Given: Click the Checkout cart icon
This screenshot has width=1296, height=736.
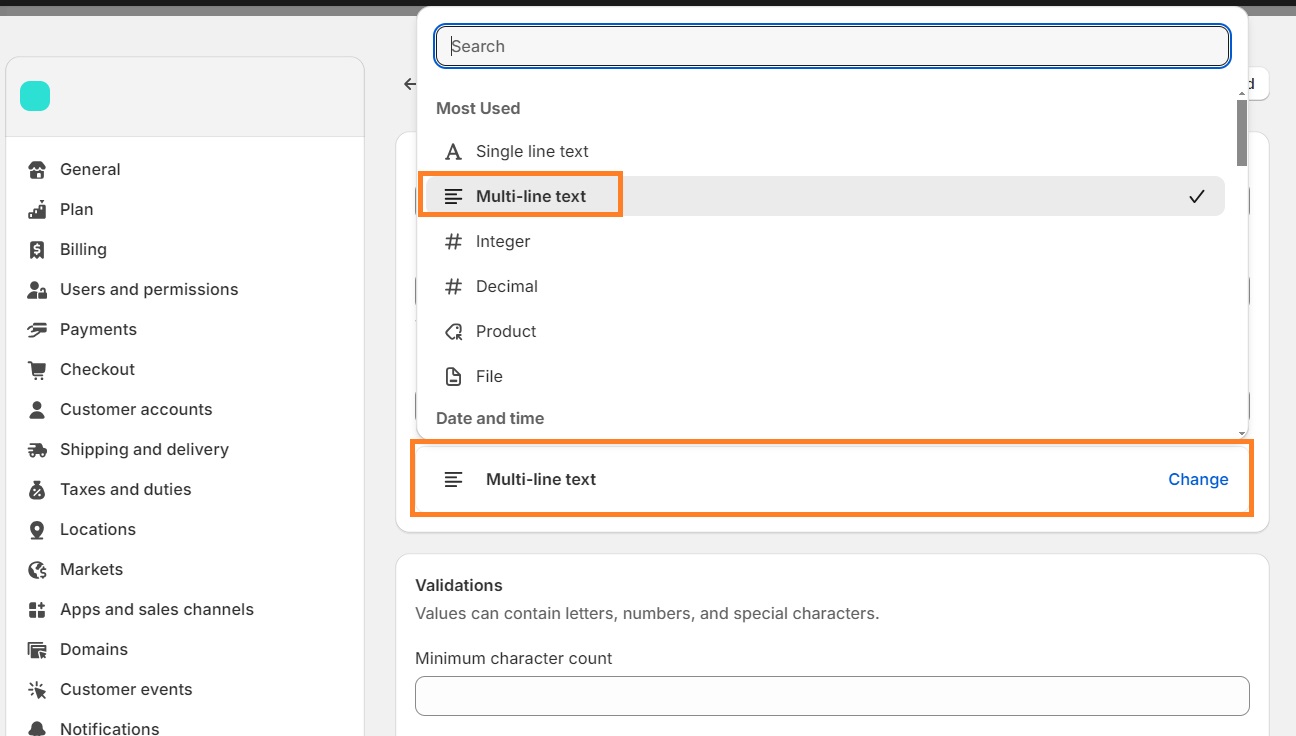Looking at the screenshot, I should click(37, 369).
